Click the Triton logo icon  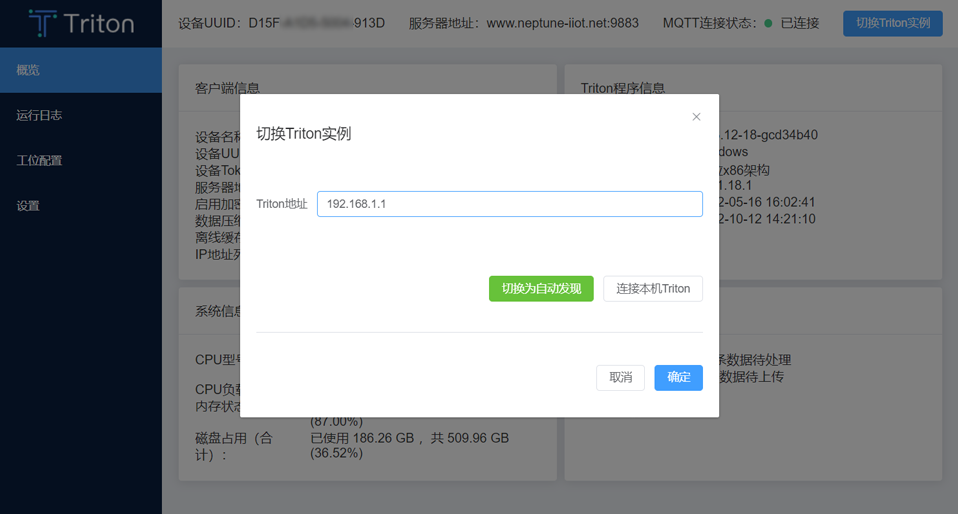(43, 23)
